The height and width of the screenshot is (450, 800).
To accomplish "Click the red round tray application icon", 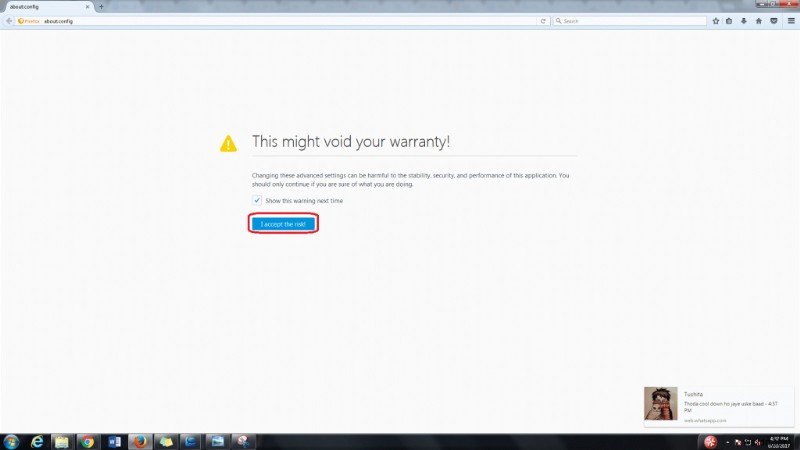I will pyautogui.click(x=710, y=442).
